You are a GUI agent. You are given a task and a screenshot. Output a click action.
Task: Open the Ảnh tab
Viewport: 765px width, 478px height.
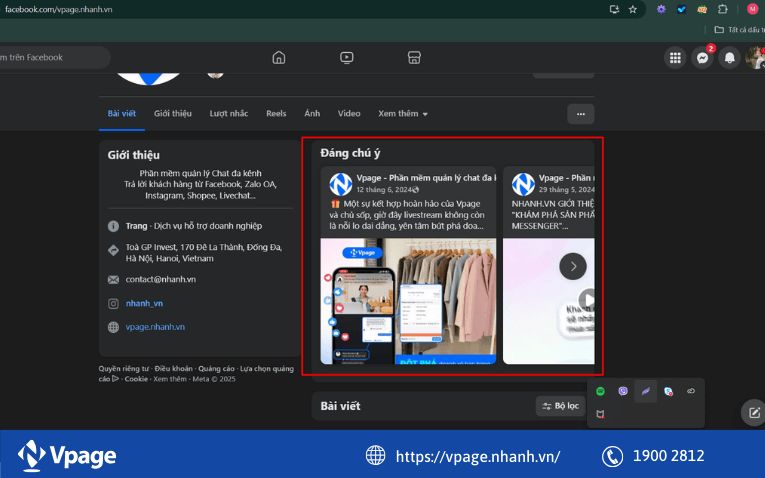click(312, 114)
